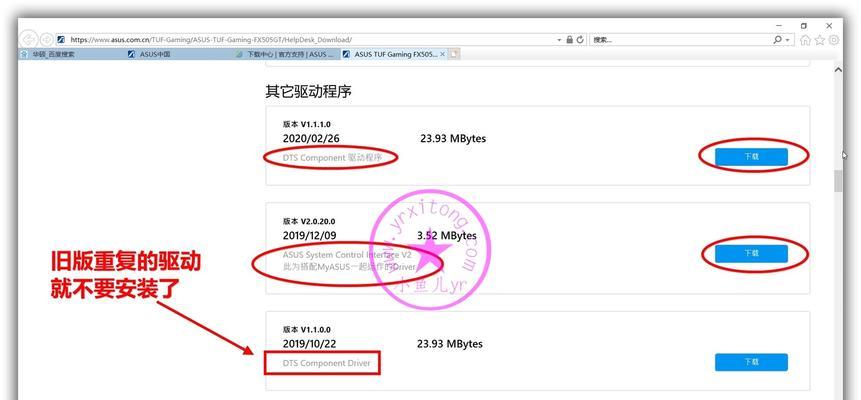Screen dimensions: 861x400
Task: Click the 23.93 MBytes size for V1.1.0.0
Action: click(450, 344)
